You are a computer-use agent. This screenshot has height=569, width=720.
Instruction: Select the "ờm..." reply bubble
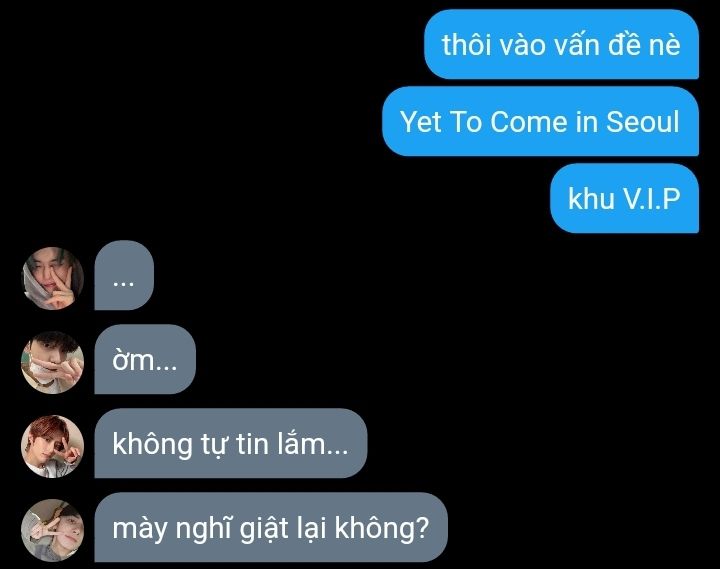pyautogui.click(x=145, y=359)
